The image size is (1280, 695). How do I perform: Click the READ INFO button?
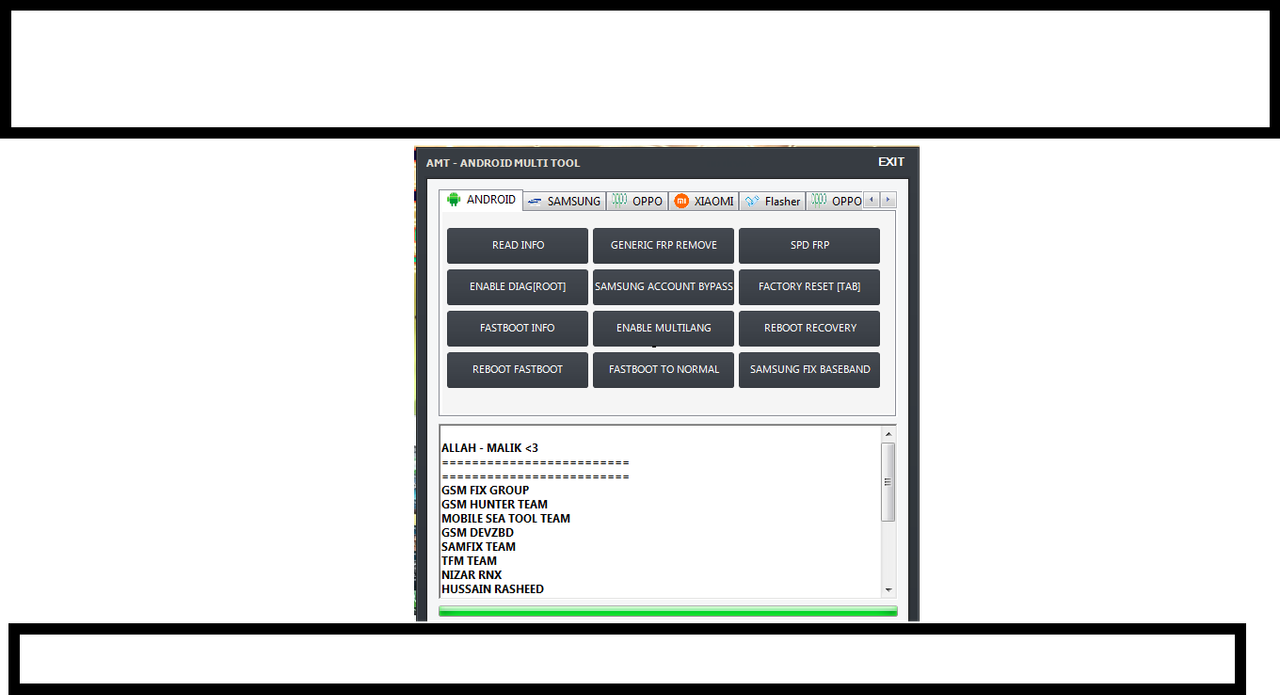tap(518, 245)
